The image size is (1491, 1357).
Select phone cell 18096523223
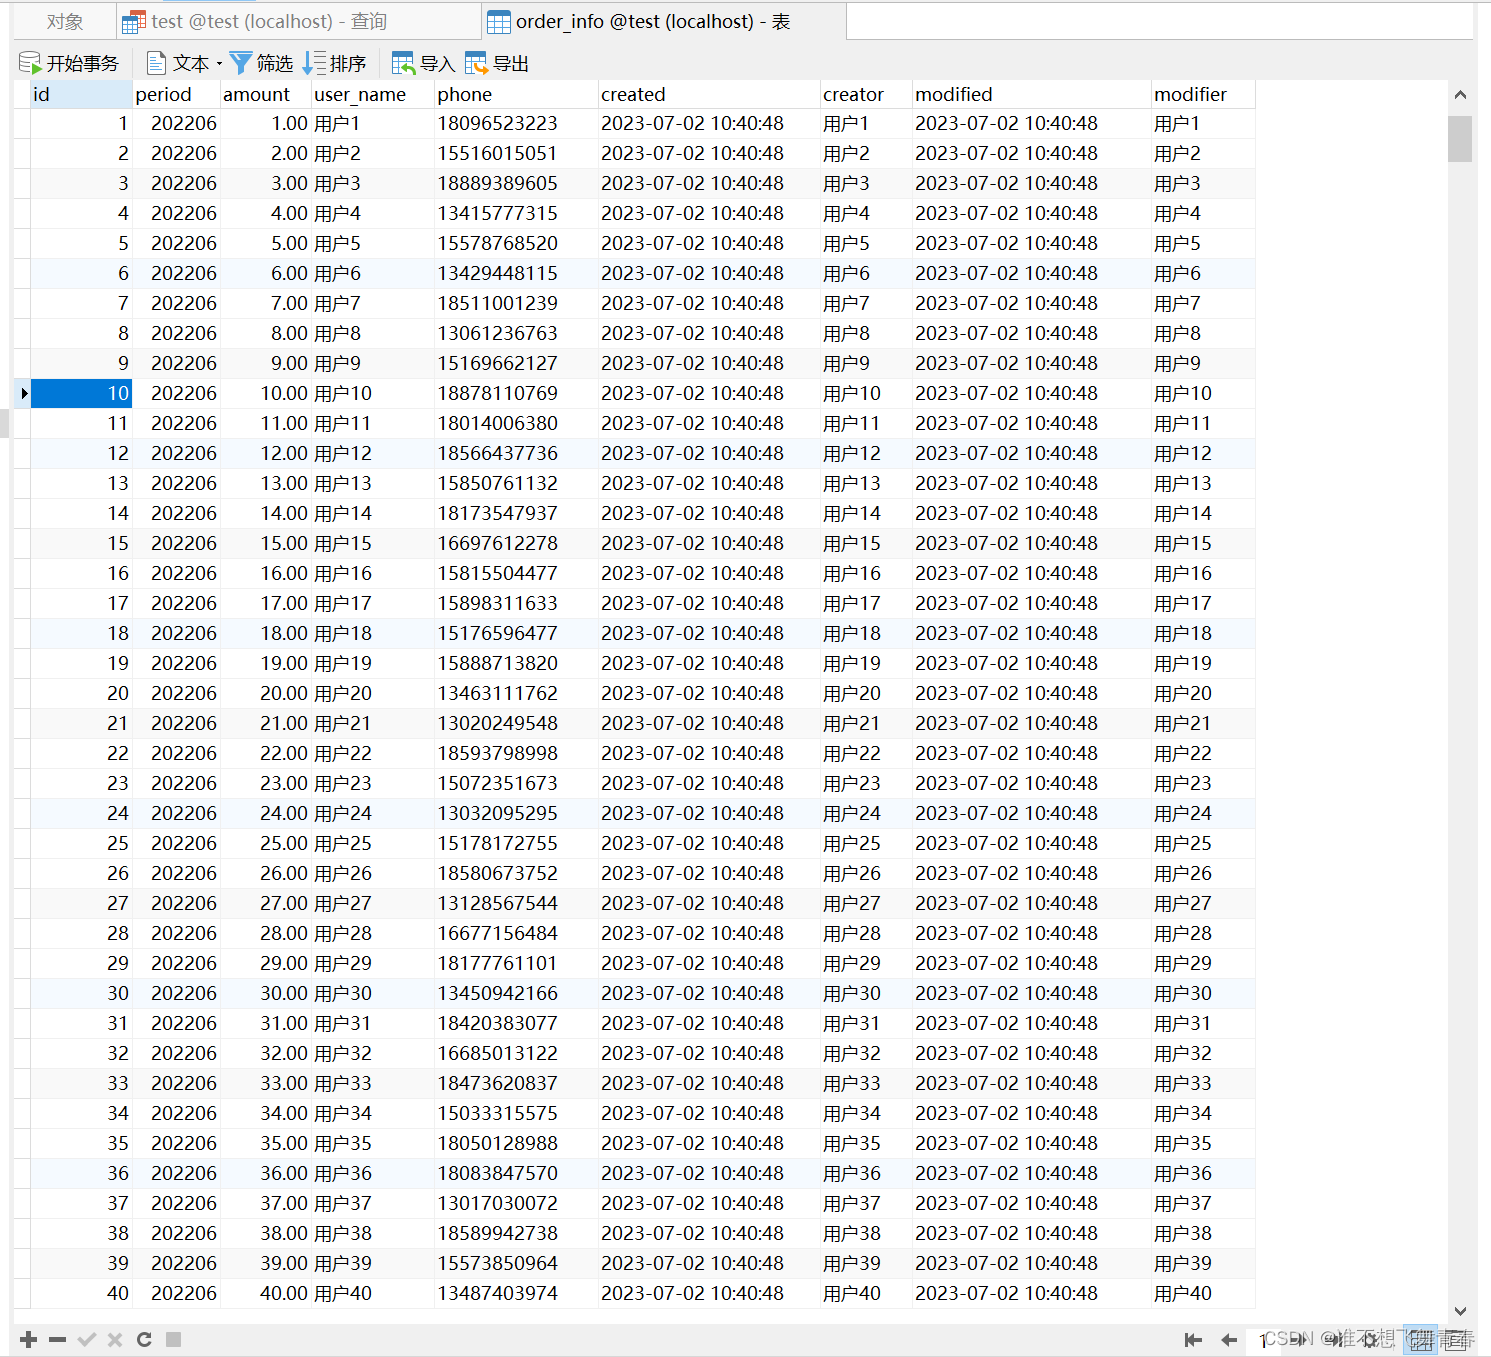[516, 124]
